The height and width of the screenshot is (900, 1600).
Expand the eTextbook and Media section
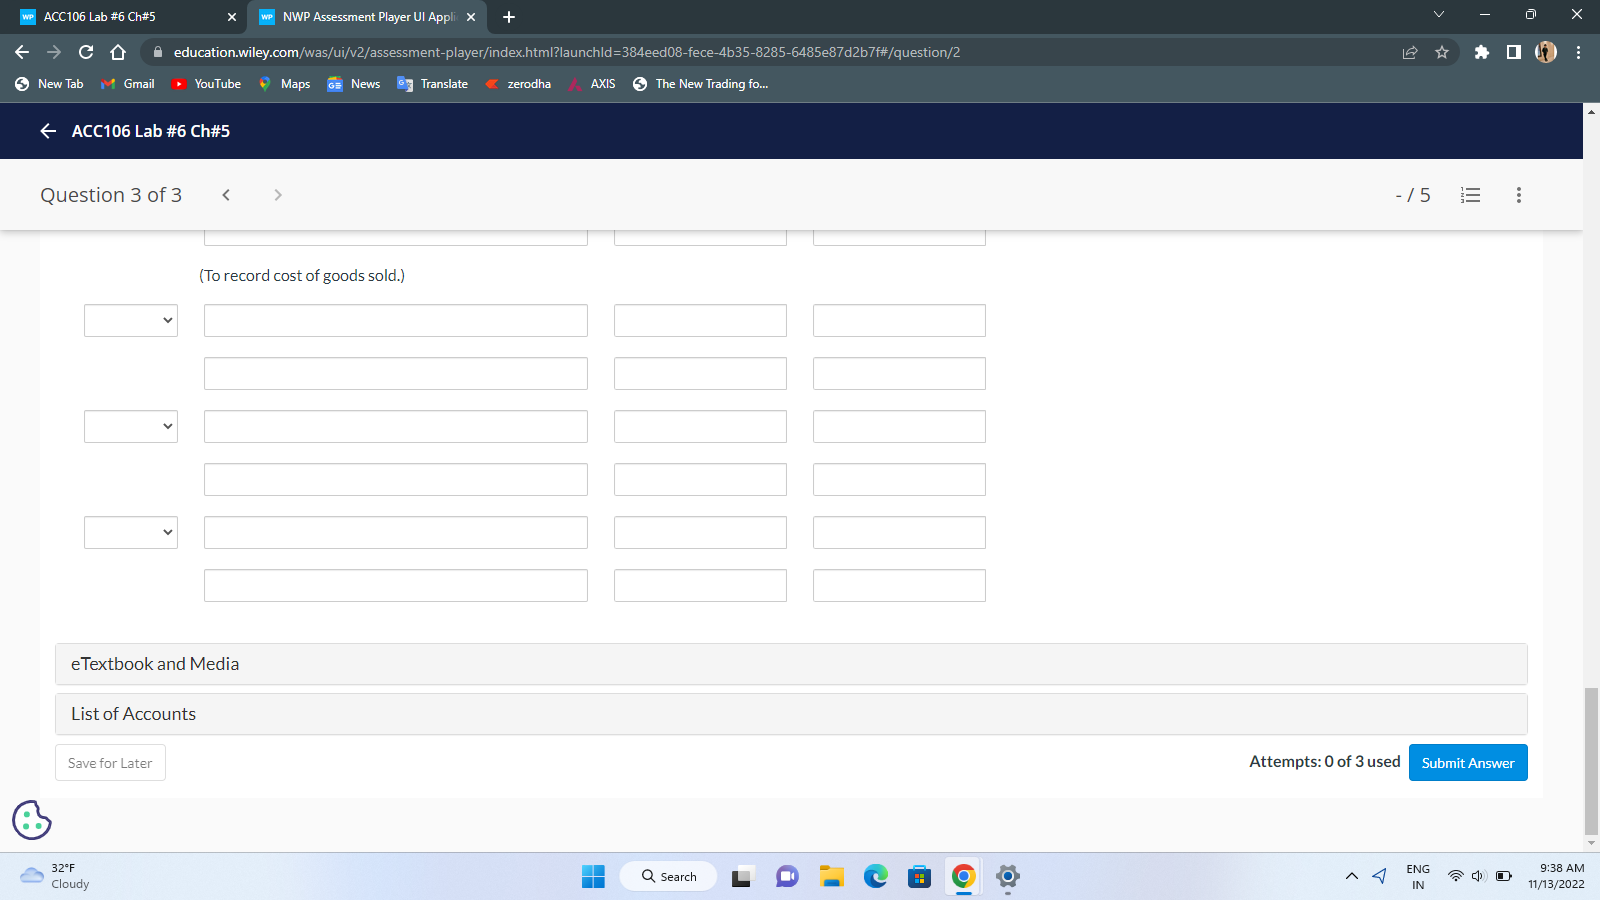(x=154, y=663)
